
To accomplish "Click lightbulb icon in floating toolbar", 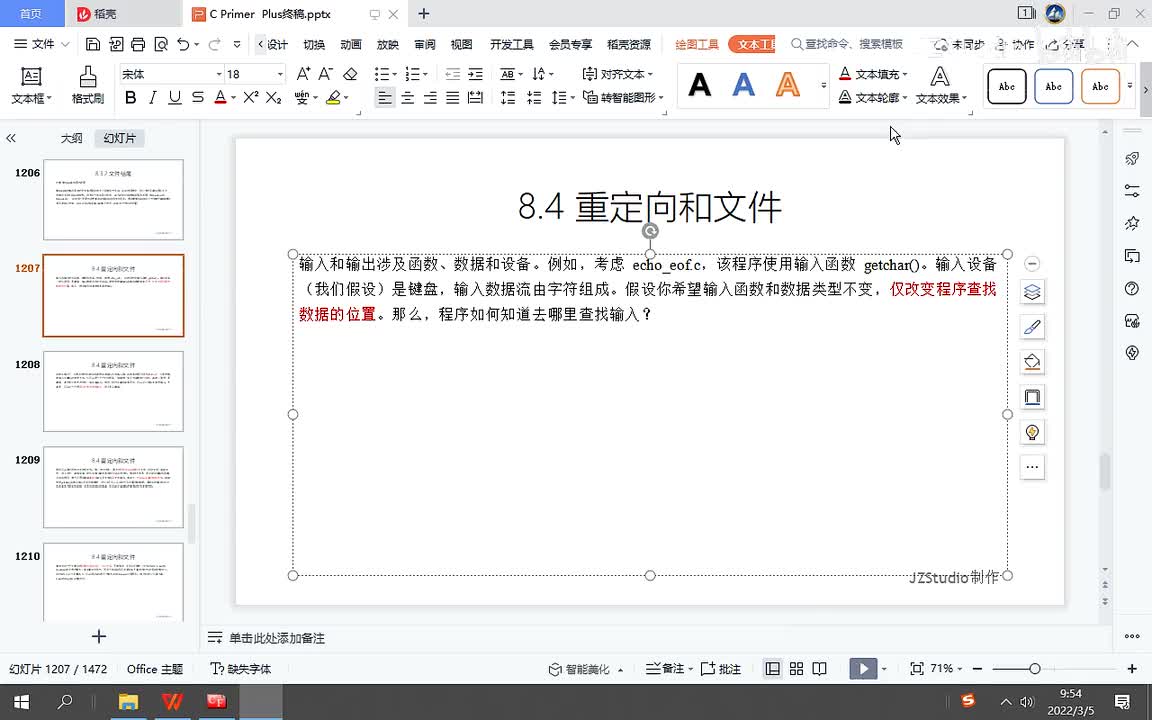I will click(1032, 432).
